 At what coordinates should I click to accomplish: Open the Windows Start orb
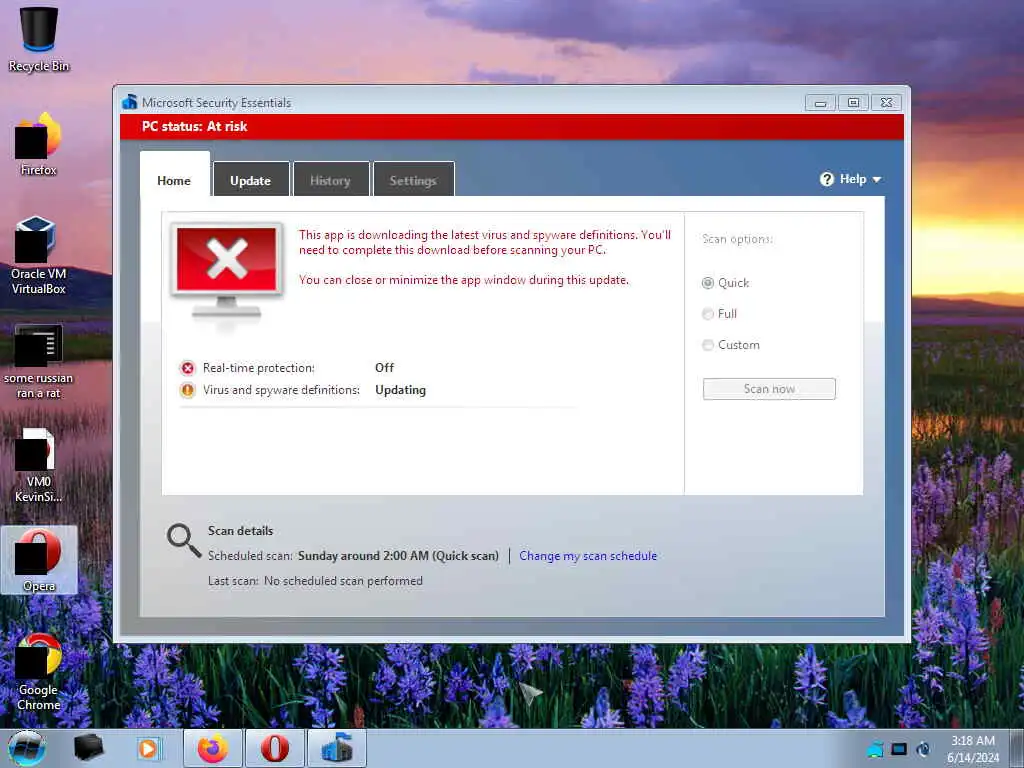(27, 748)
